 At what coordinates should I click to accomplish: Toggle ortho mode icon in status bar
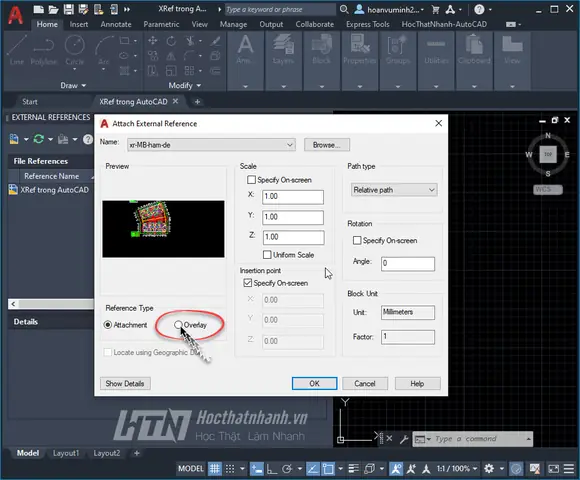click(x=272, y=469)
